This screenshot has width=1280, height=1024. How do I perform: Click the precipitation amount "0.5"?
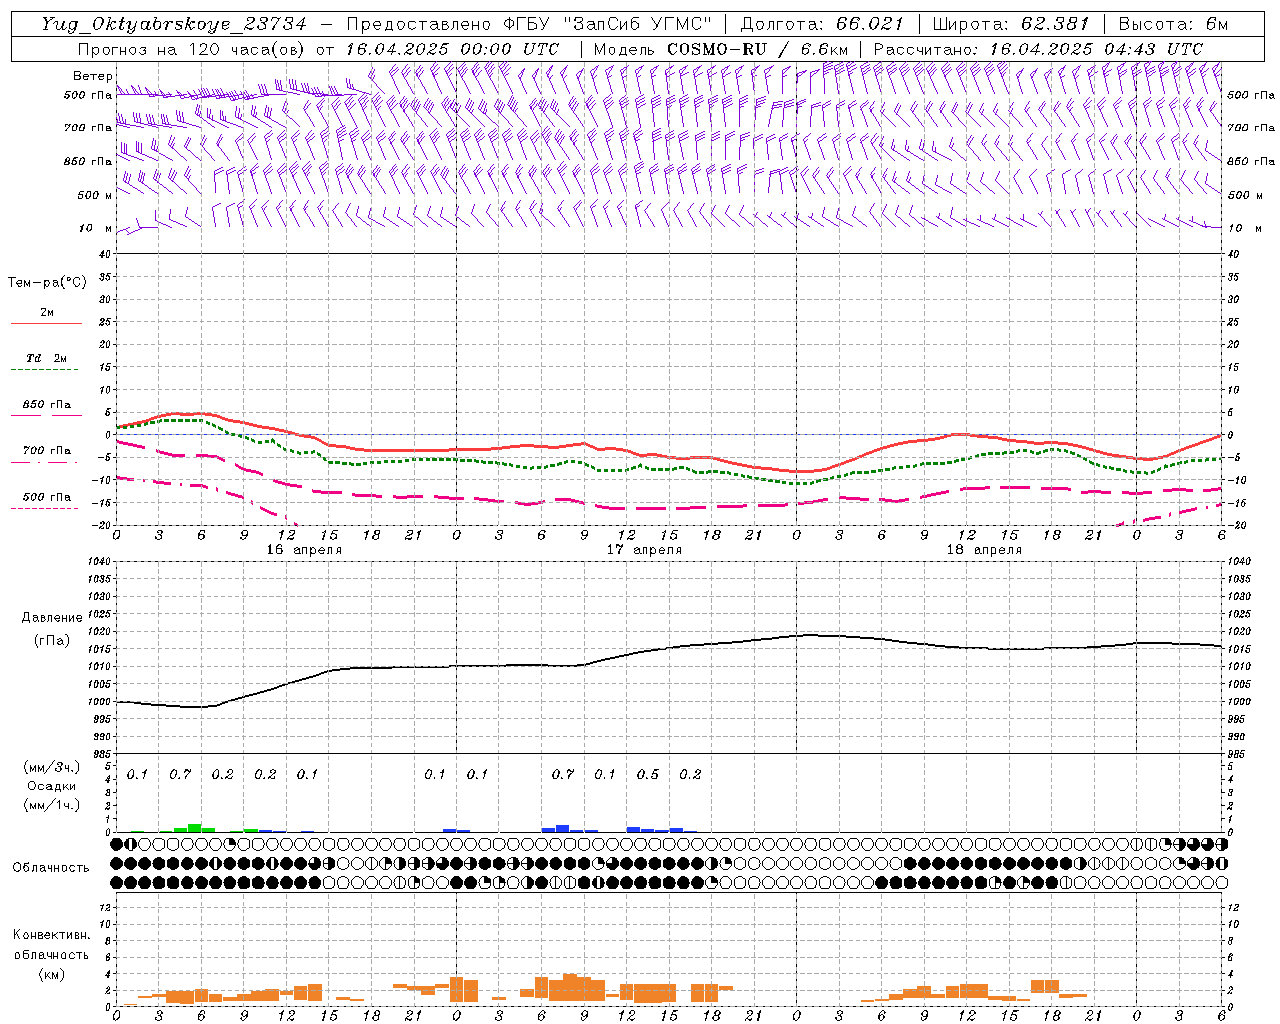pos(648,774)
